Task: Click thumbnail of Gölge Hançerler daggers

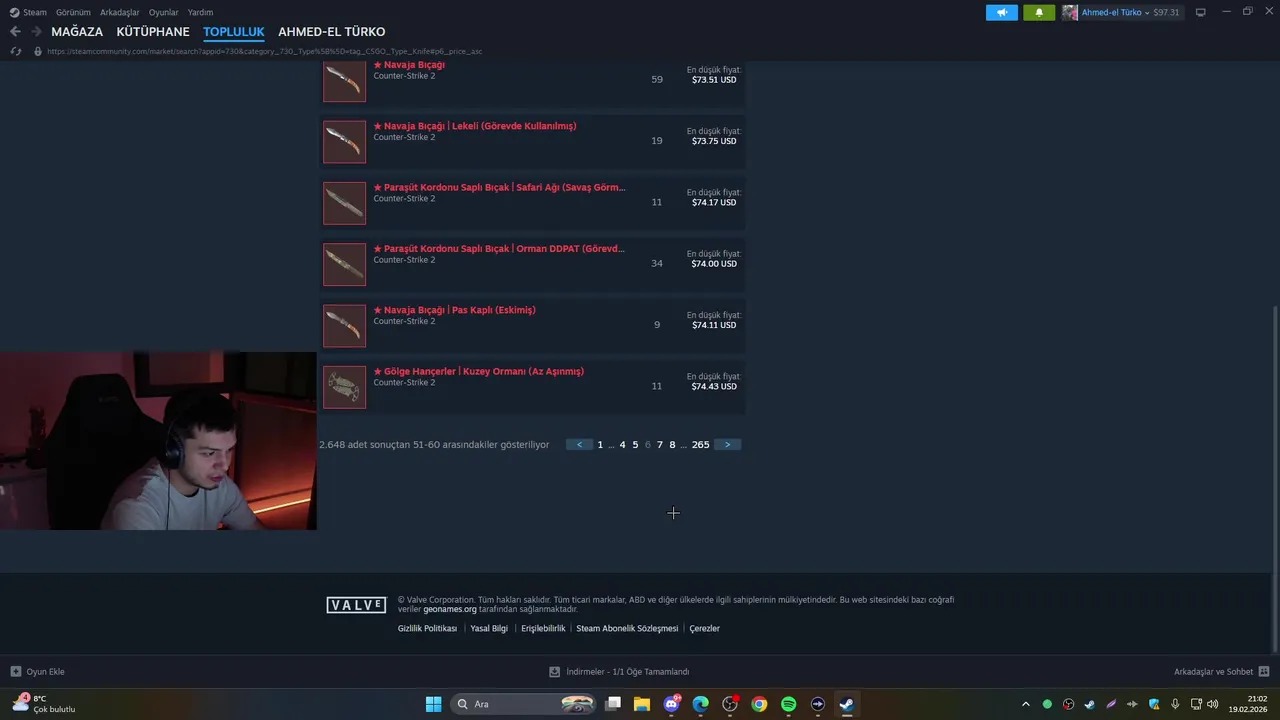Action: [x=344, y=387]
